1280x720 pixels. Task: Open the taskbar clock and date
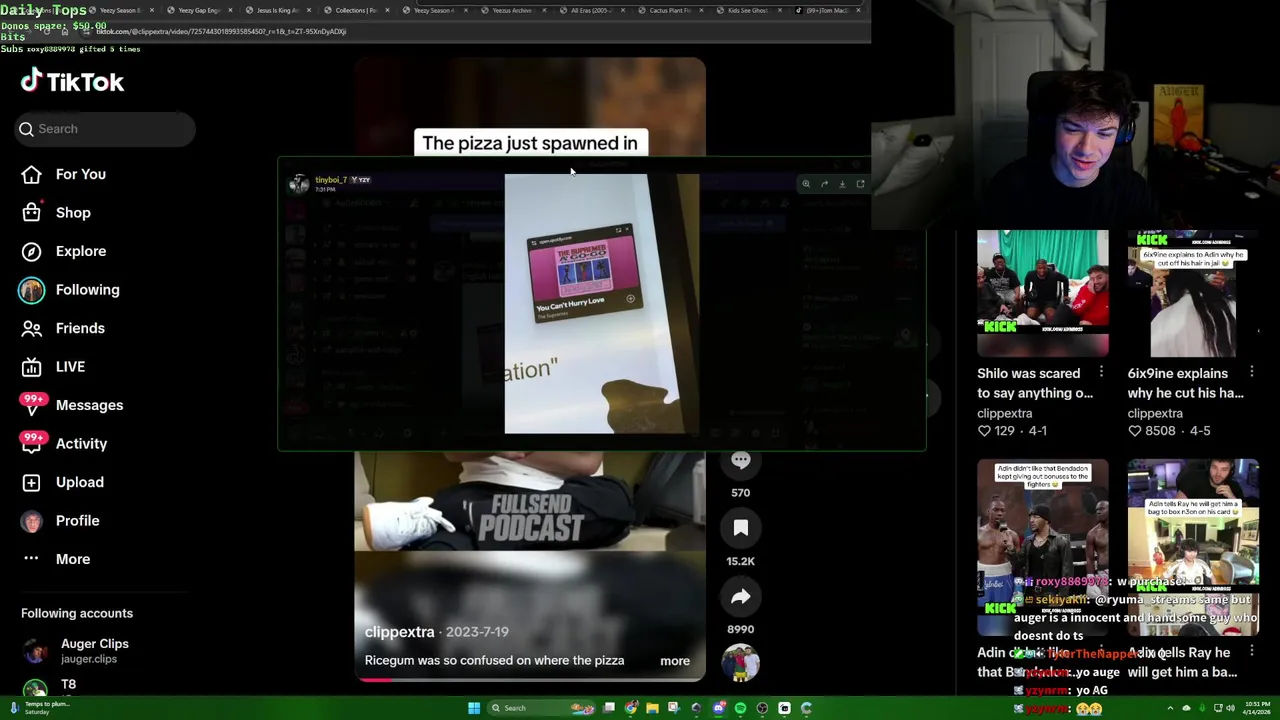1255,708
